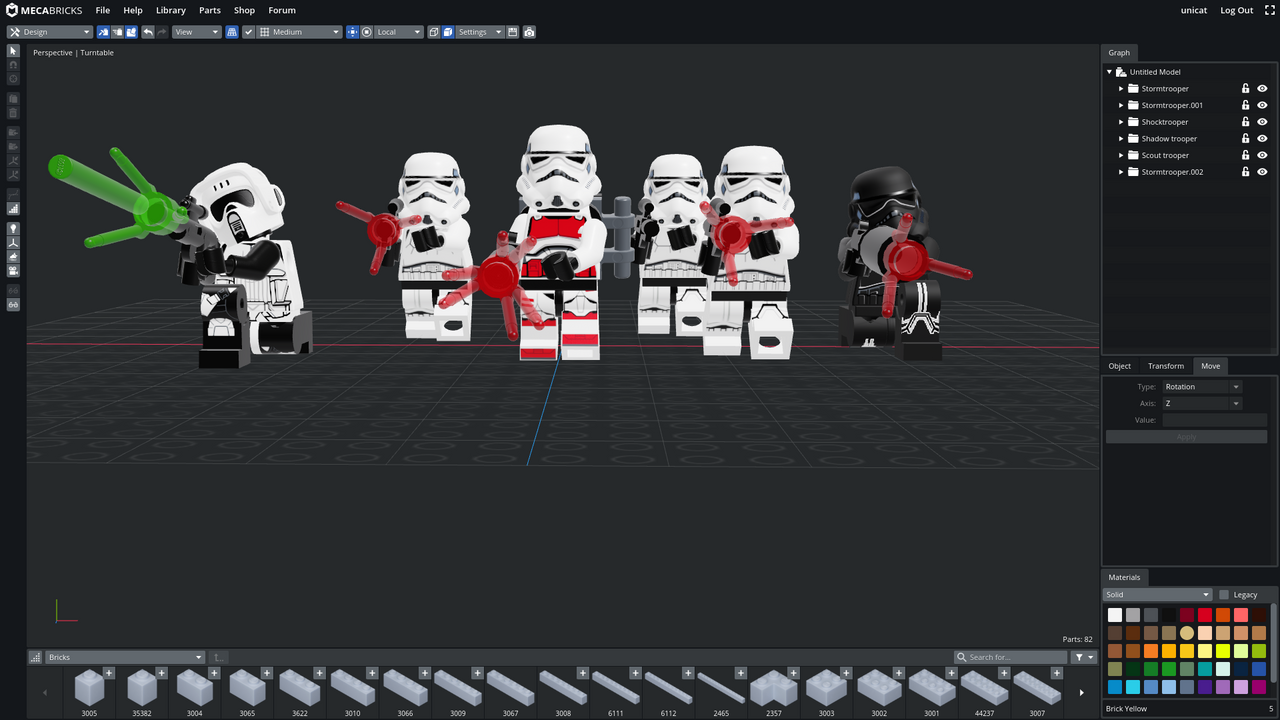Open the Parts menu
This screenshot has width=1280, height=720.
[x=210, y=10]
